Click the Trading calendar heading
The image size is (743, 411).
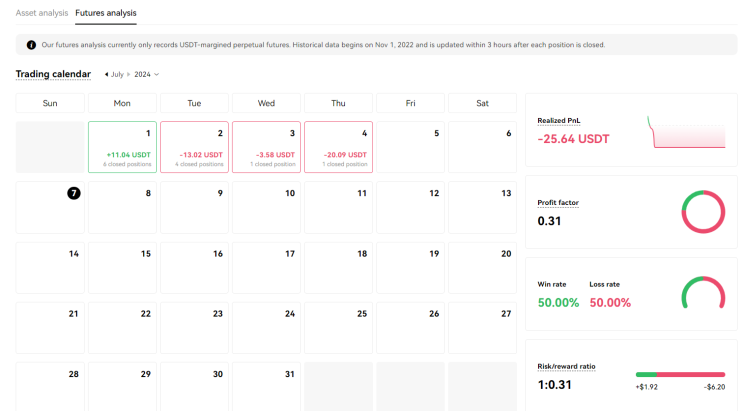[x=53, y=74]
